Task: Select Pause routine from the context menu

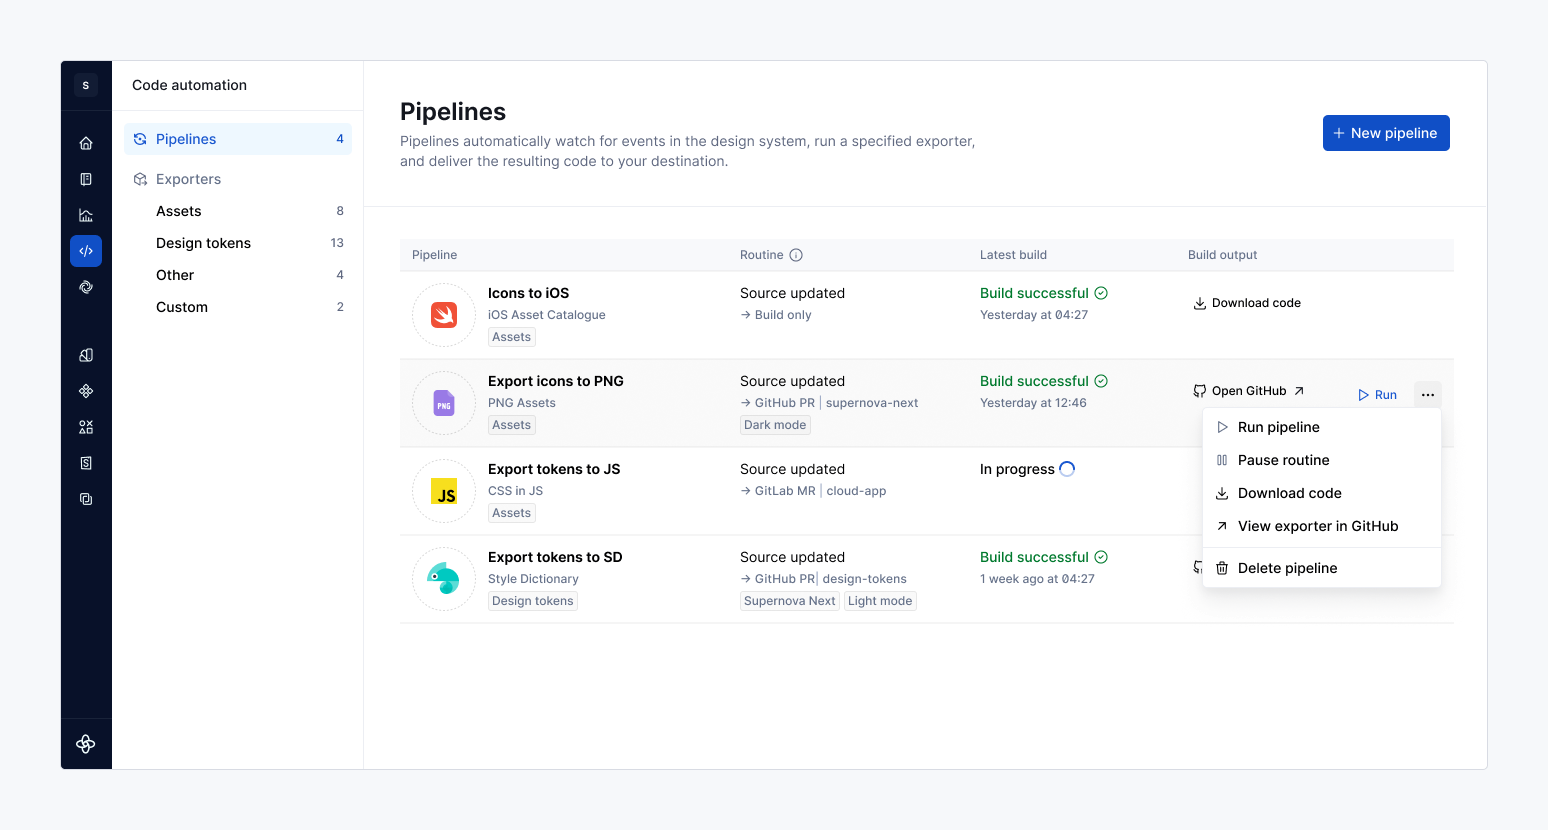Action: point(1282,460)
